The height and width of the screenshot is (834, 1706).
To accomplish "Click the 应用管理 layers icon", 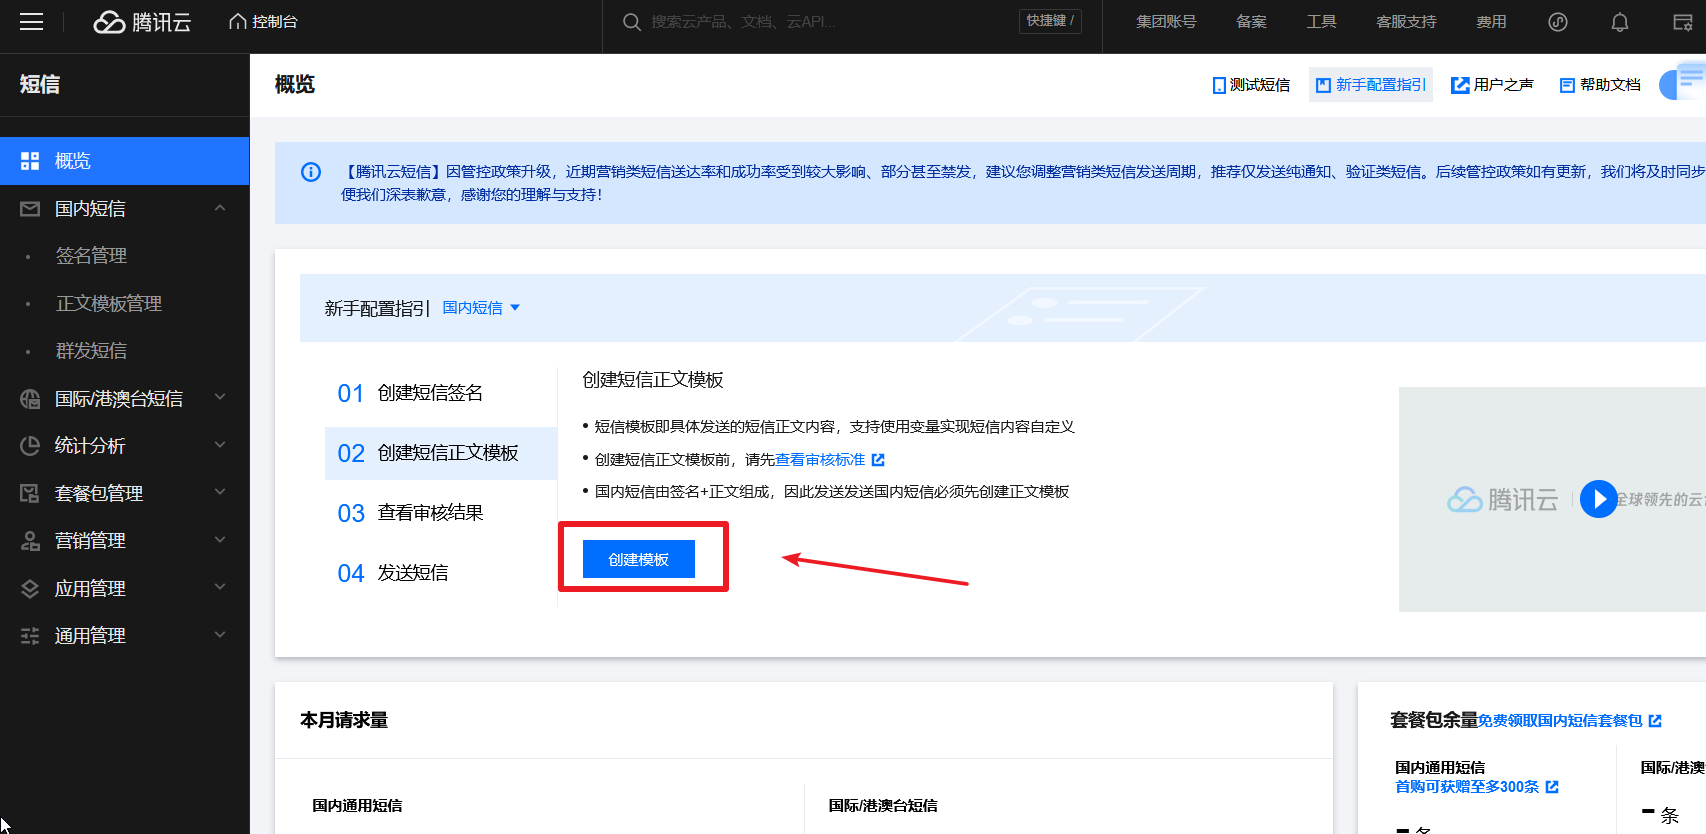I will pyautogui.click(x=30, y=589).
